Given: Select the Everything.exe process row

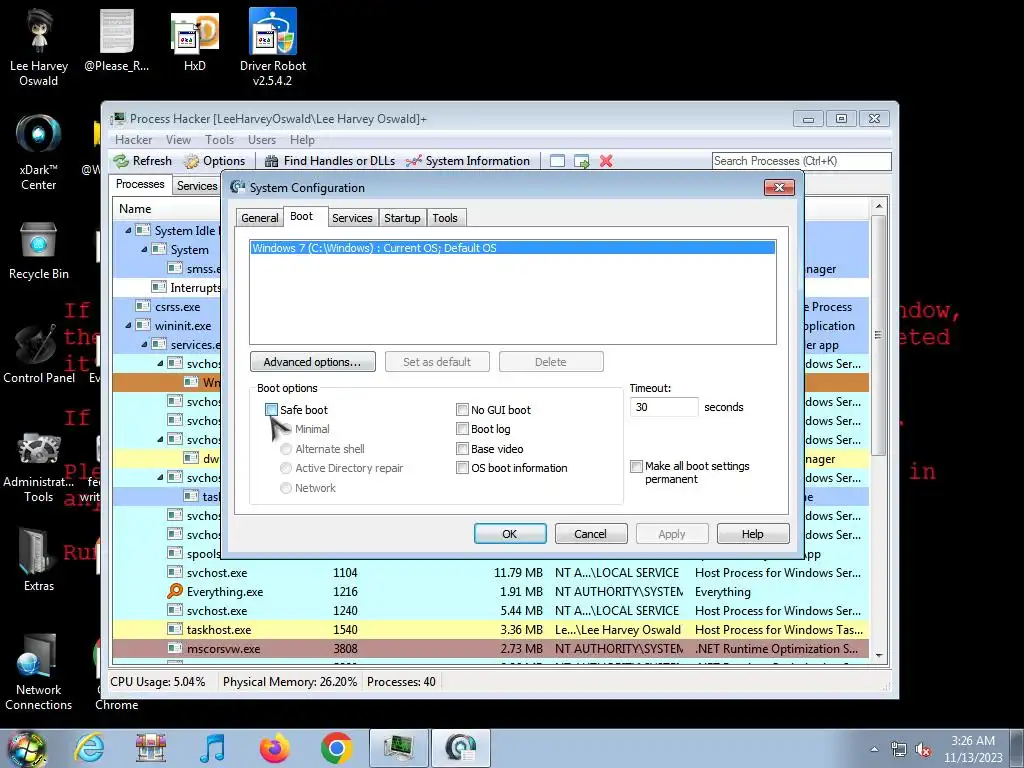Looking at the screenshot, I should [490, 592].
